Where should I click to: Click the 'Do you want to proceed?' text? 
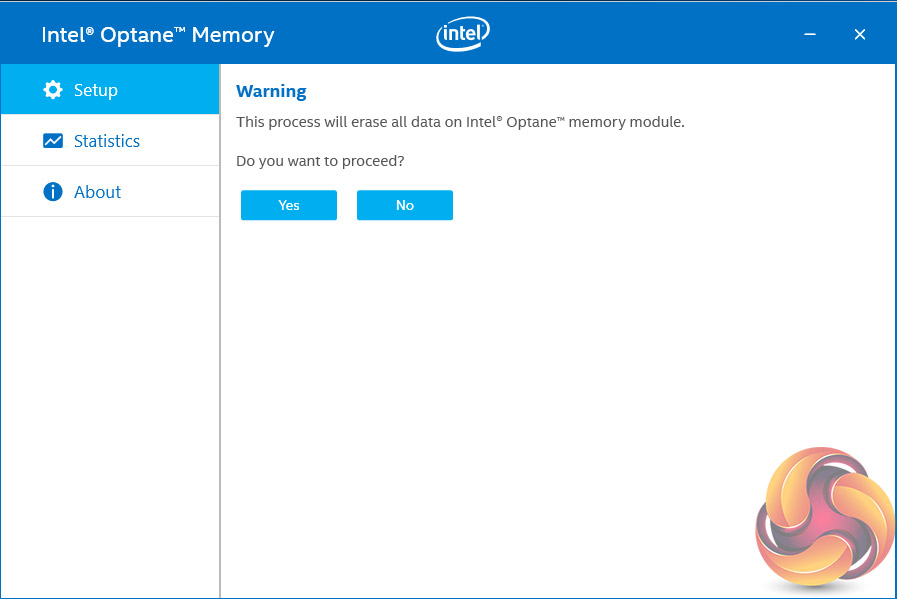click(320, 160)
